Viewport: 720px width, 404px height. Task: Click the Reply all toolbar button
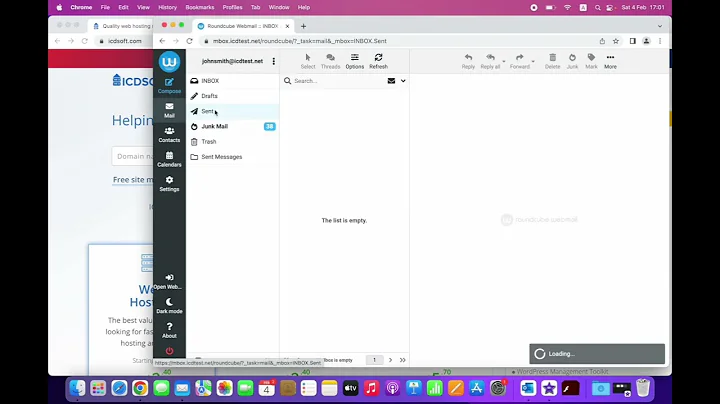[x=490, y=61]
